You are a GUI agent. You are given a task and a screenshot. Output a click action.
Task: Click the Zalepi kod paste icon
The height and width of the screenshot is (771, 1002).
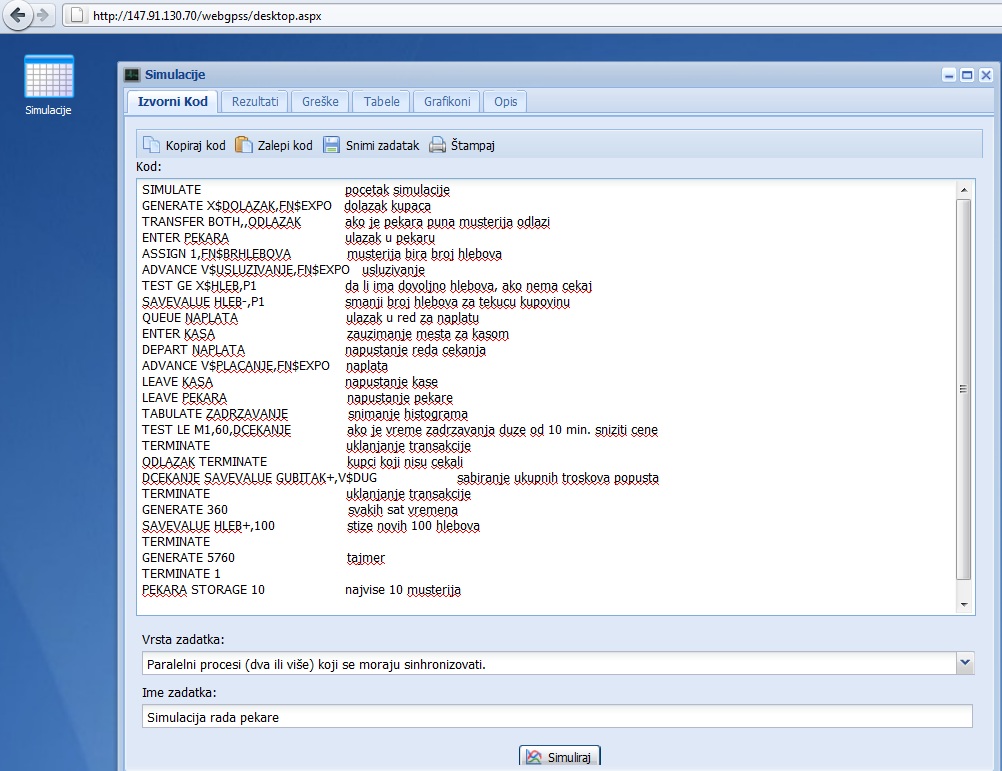click(242, 144)
